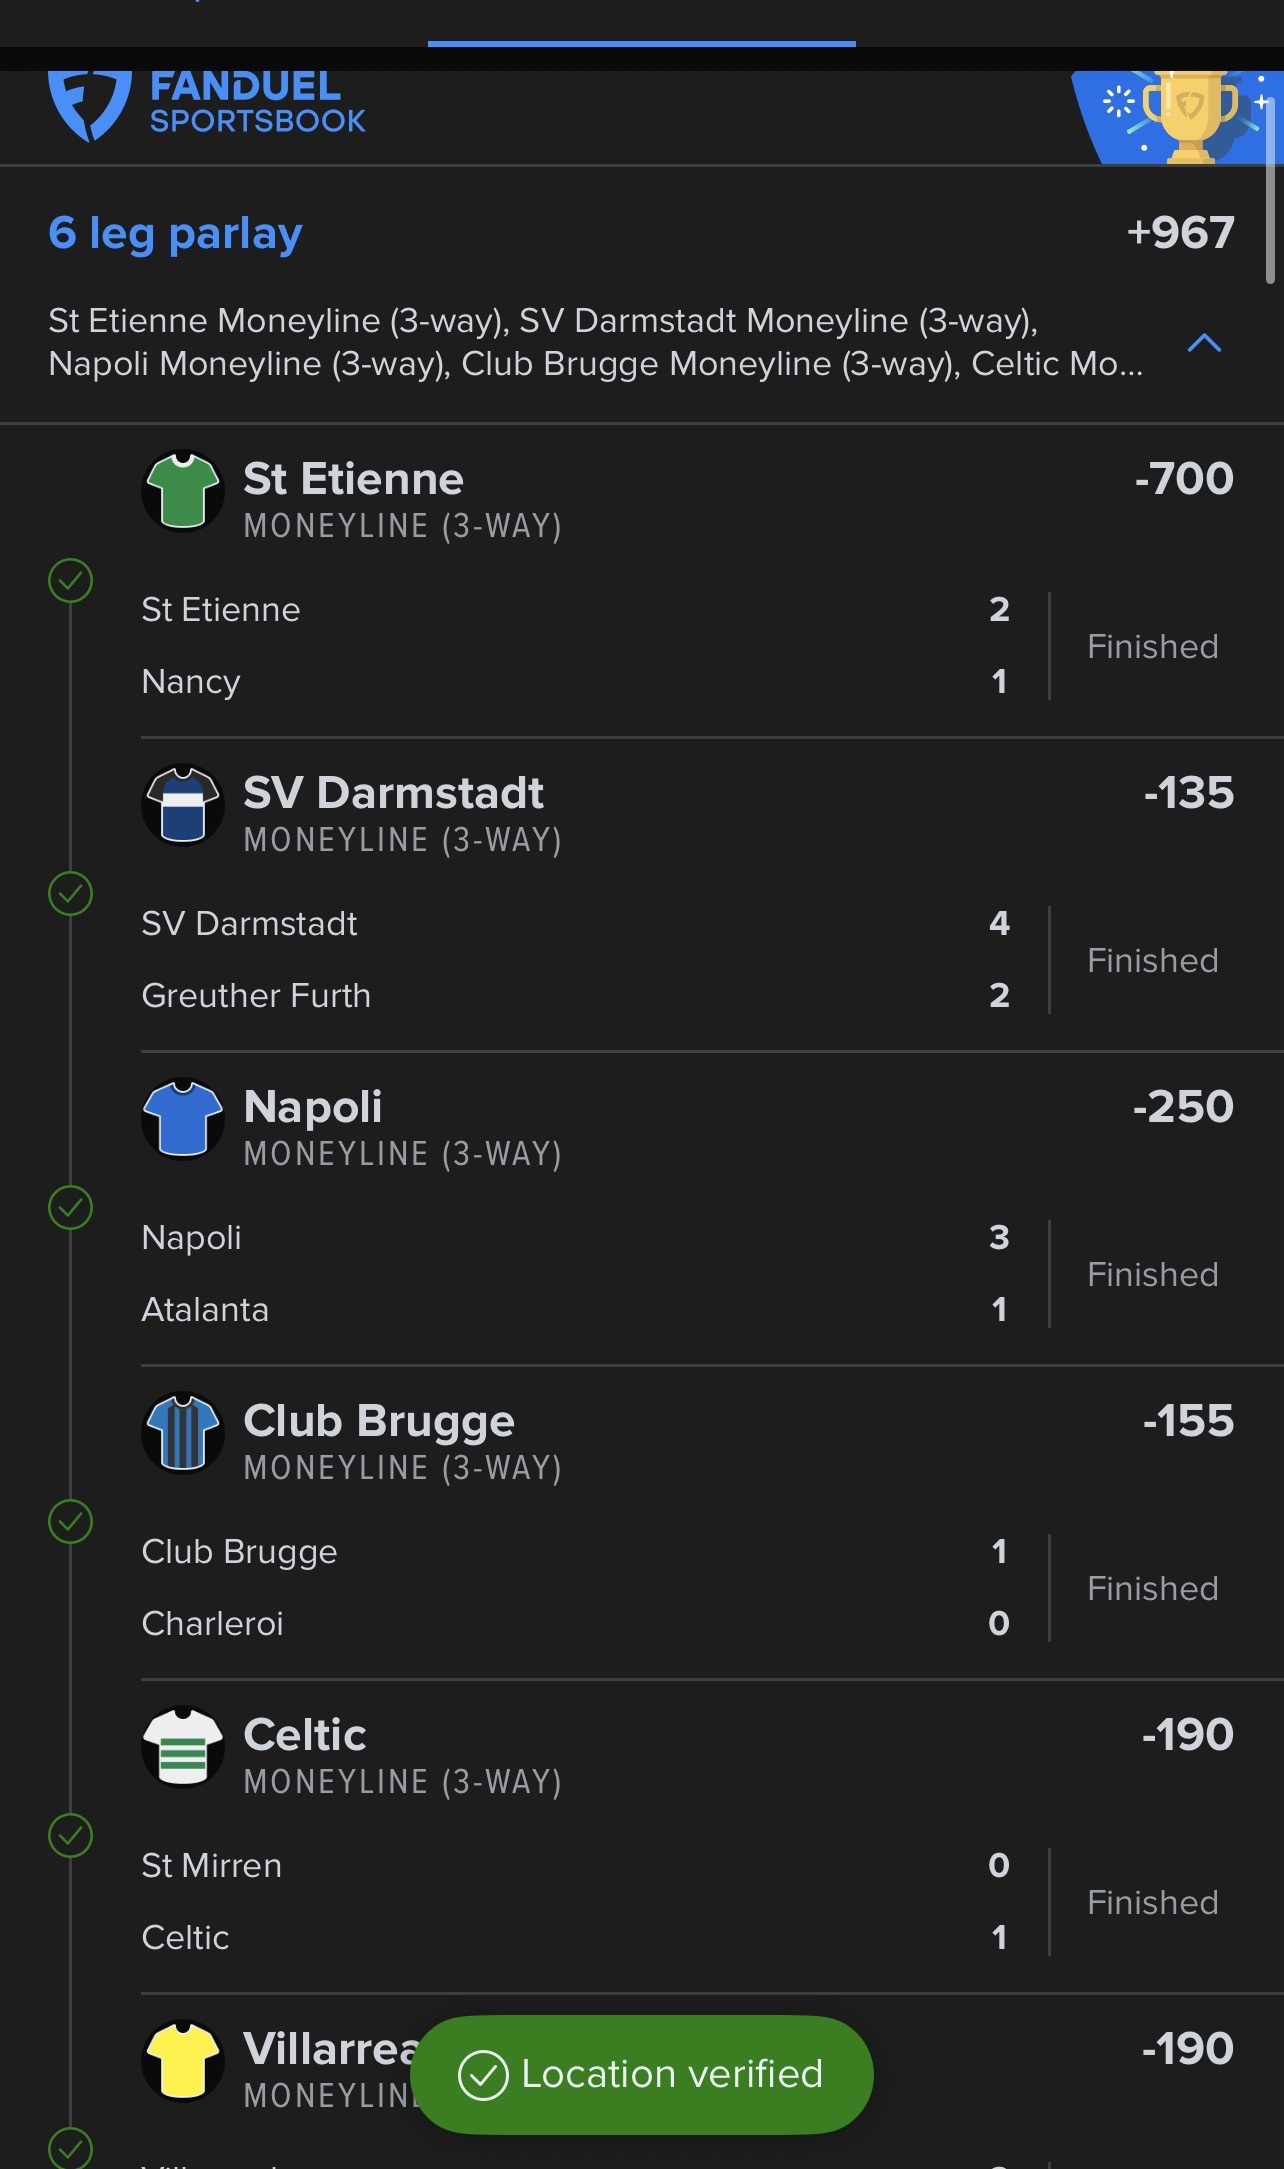Click St Etienne leg green checkmark
The height and width of the screenshot is (2169, 1284).
70,580
